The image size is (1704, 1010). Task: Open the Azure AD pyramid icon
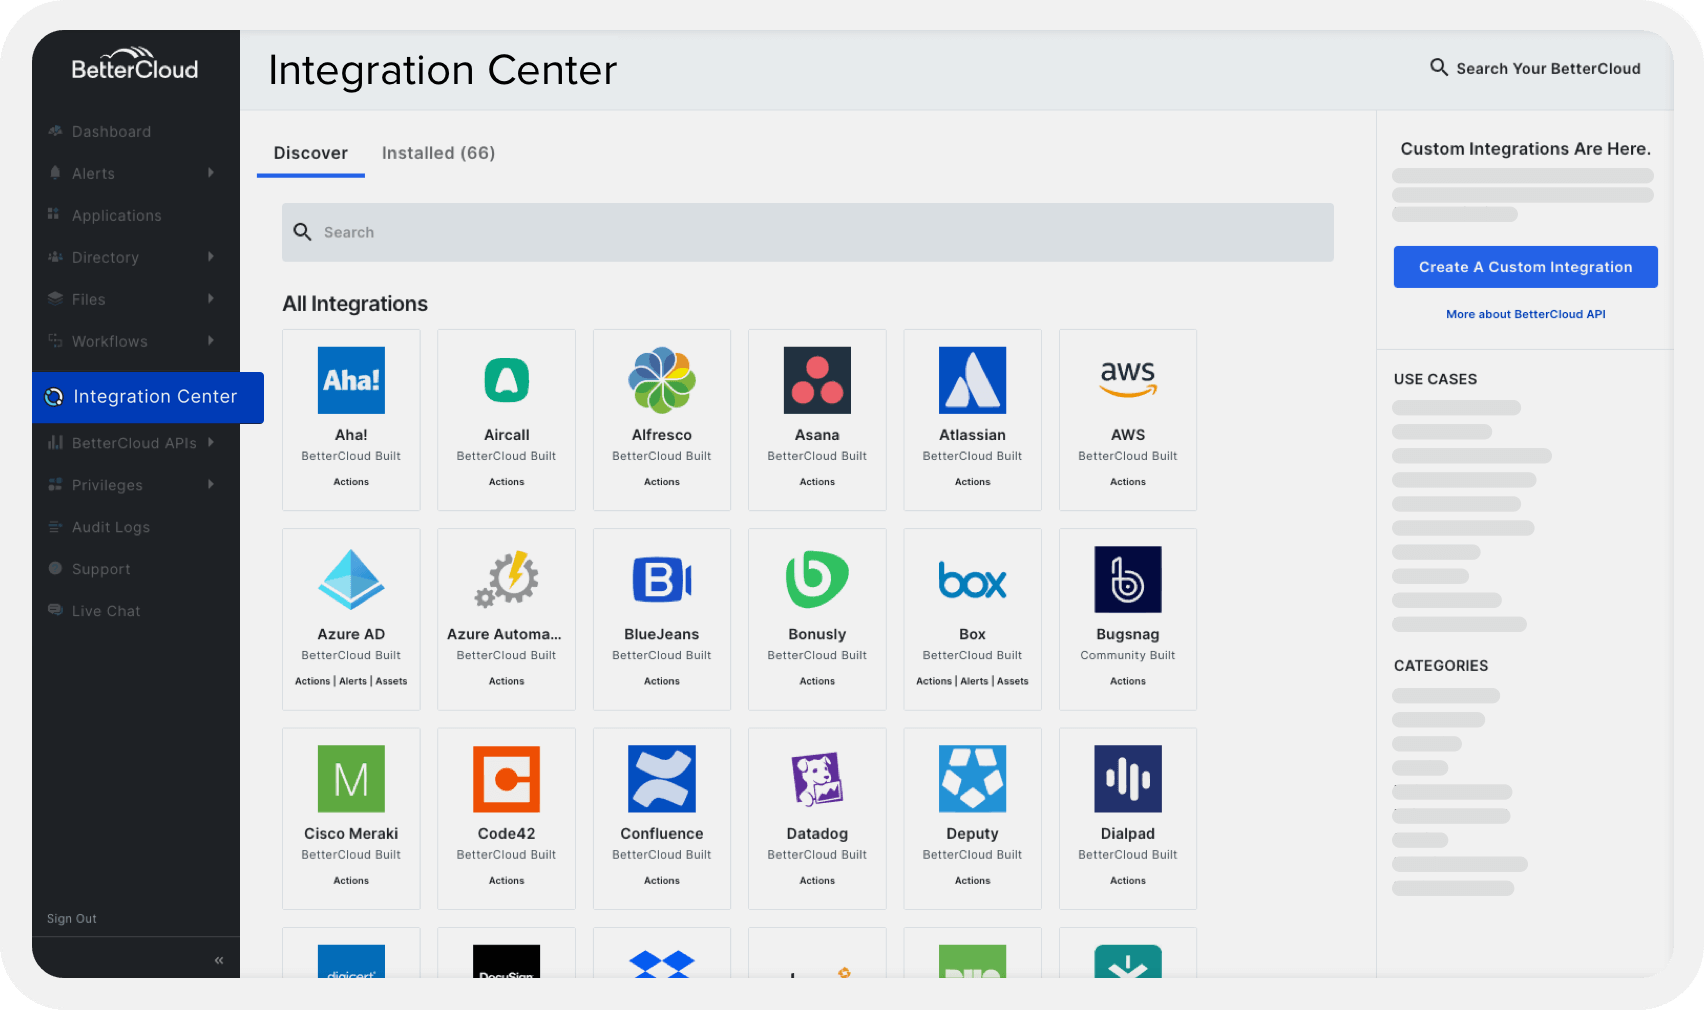[351, 579]
